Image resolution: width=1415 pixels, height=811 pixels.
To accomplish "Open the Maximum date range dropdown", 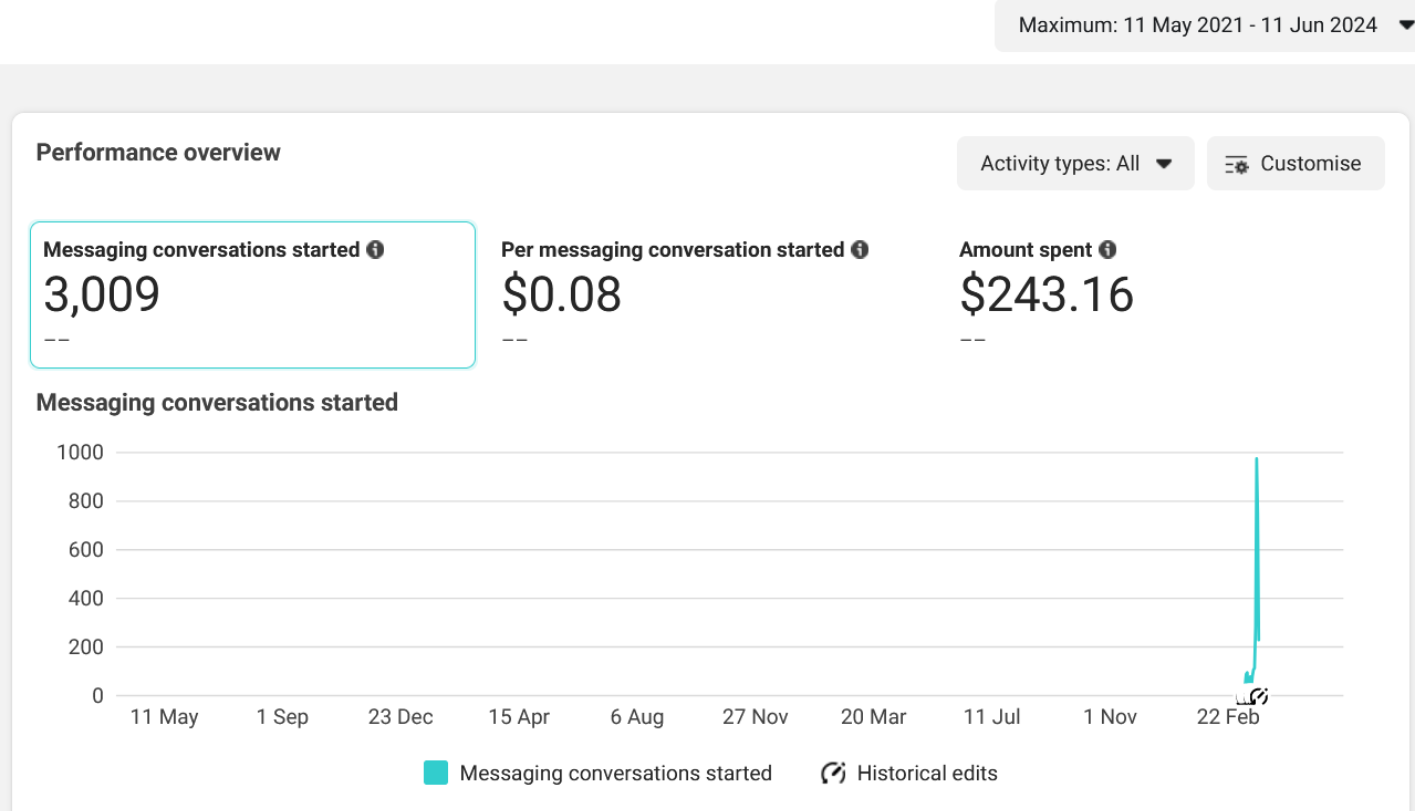I will click(x=1197, y=25).
